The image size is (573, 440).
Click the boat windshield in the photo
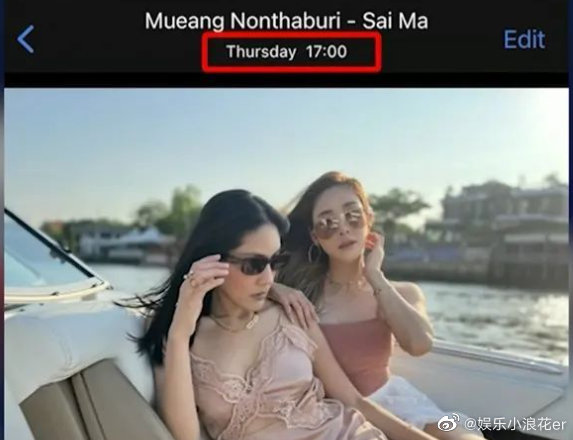click(46, 256)
